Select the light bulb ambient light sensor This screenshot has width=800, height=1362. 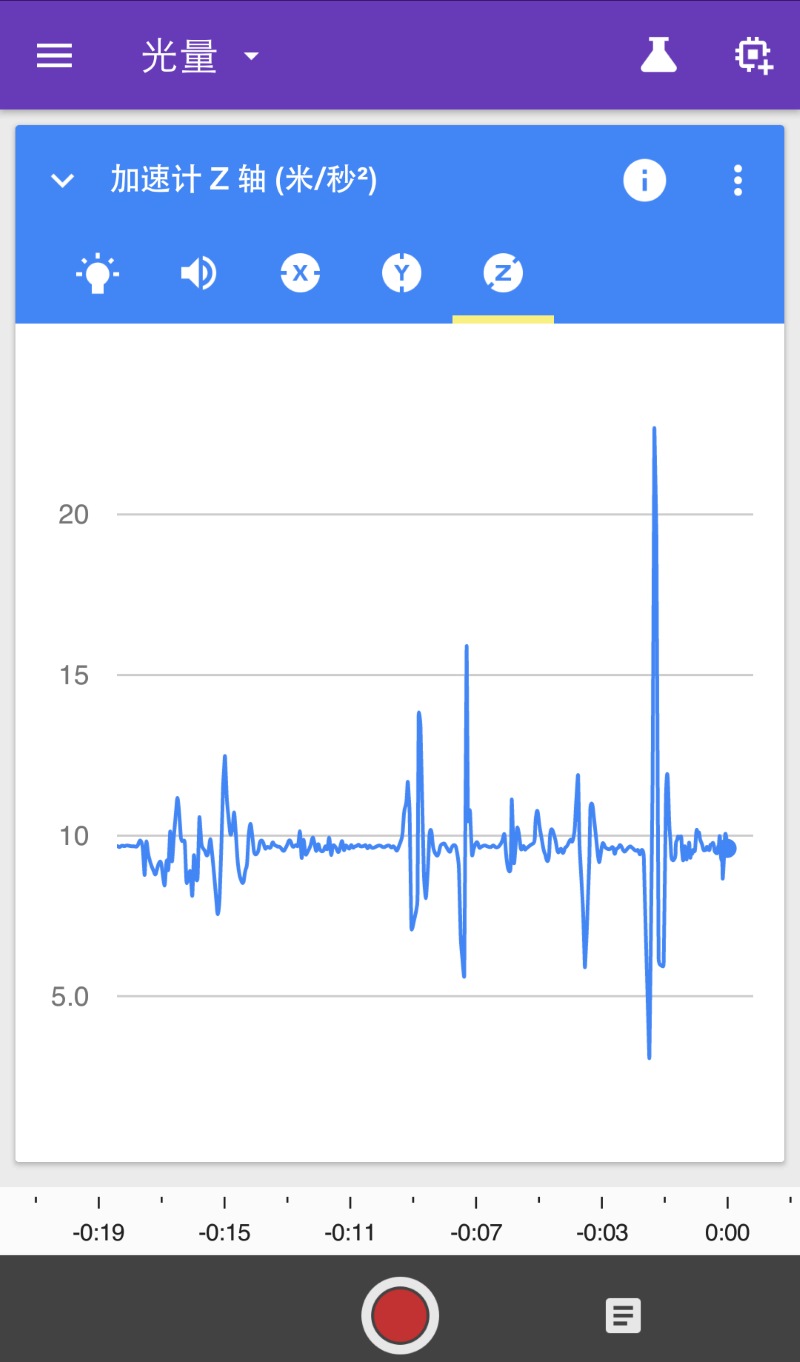click(97, 273)
